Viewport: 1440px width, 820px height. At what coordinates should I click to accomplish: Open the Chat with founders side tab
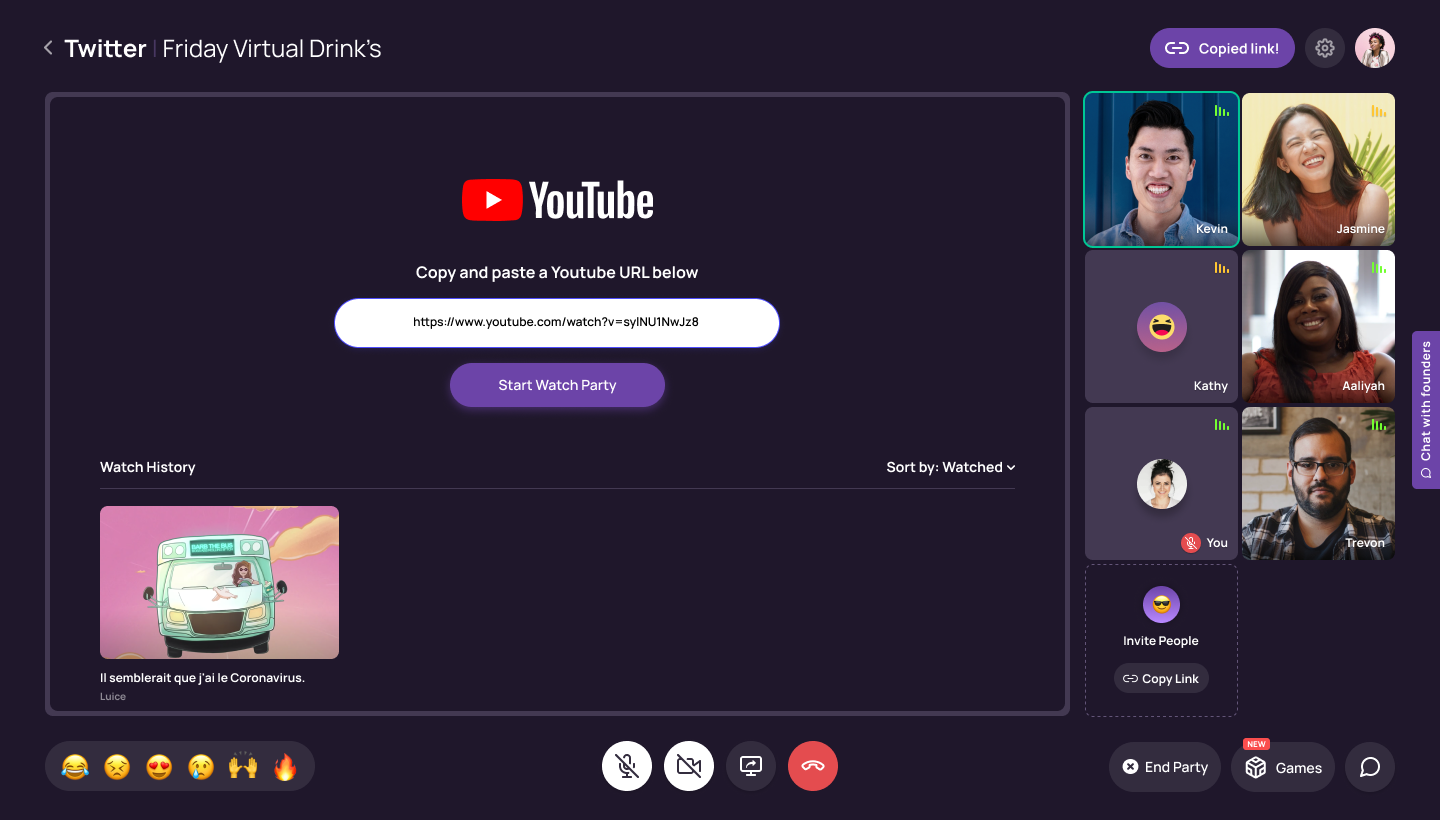click(1426, 410)
